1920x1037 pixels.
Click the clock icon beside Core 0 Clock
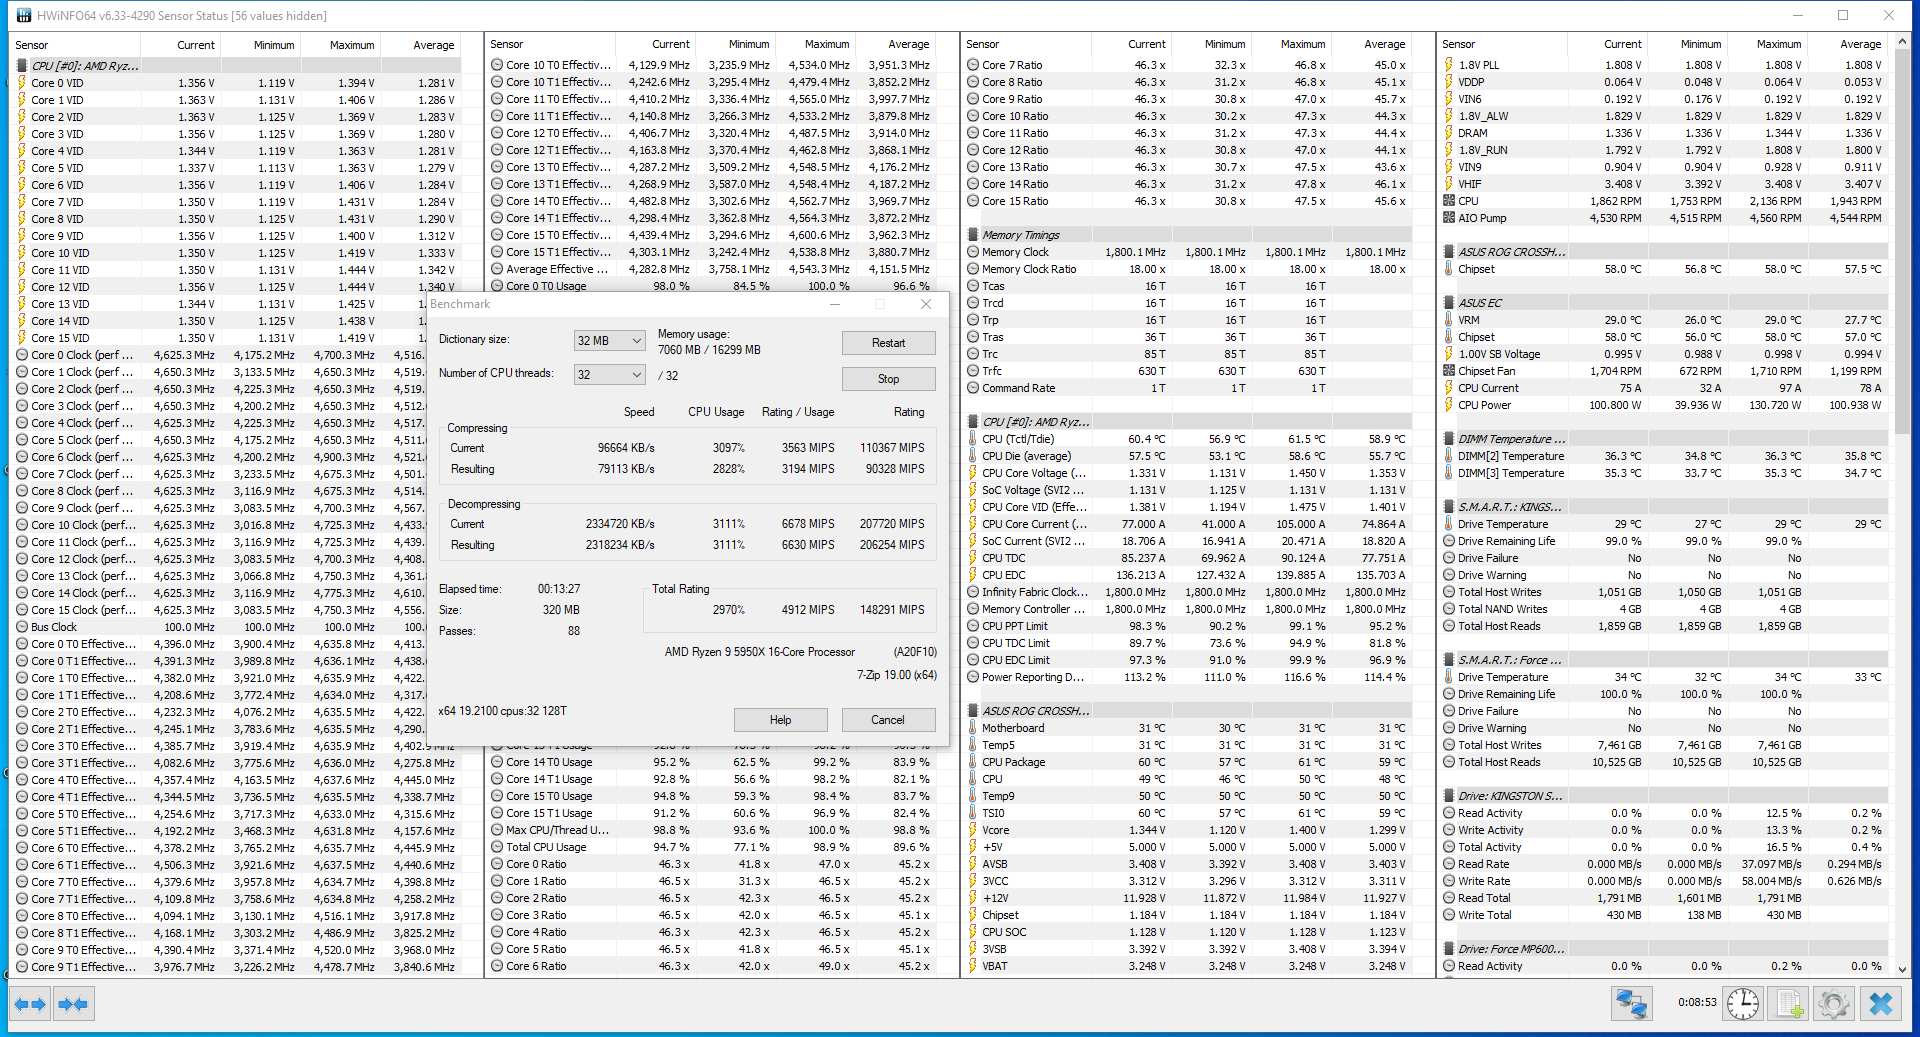click(x=21, y=355)
